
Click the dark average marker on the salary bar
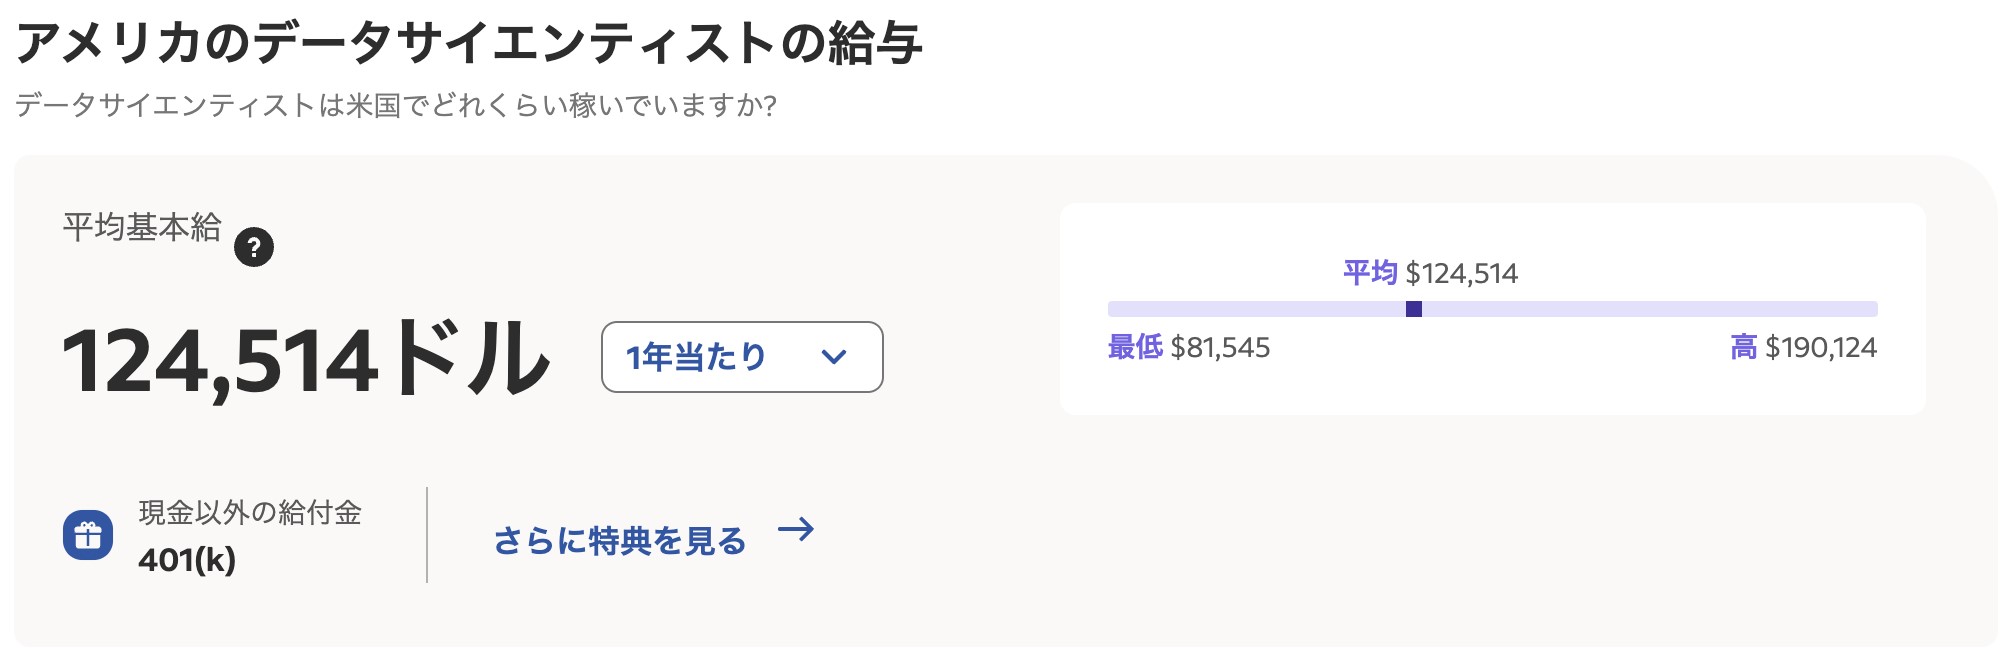pyautogui.click(x=1414, y=309)
